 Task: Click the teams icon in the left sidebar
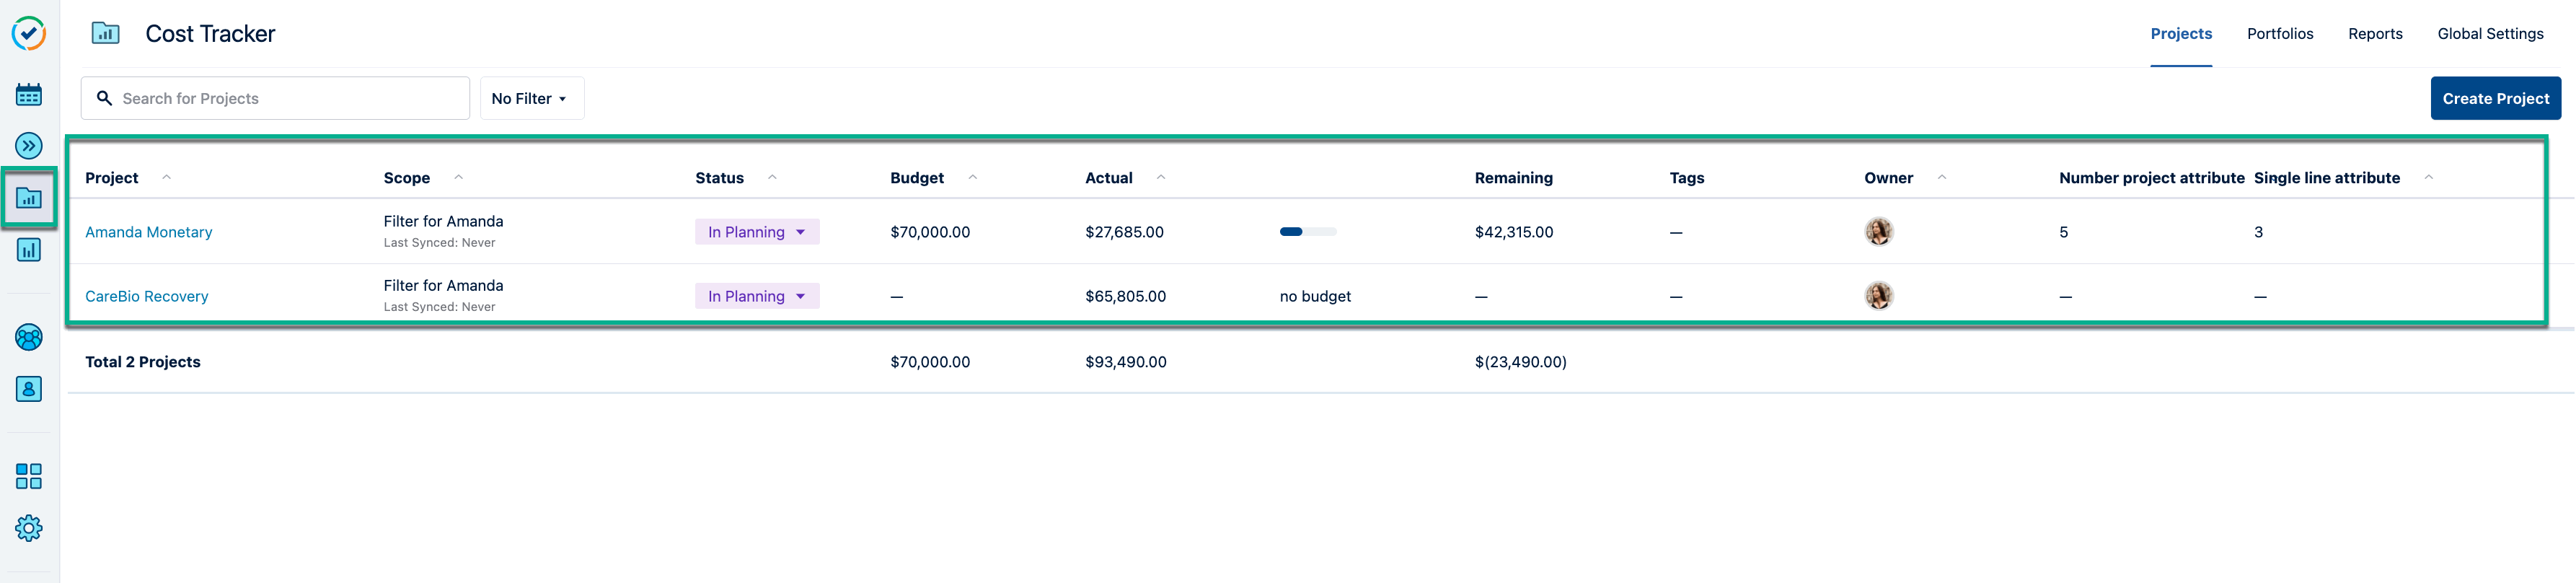29,337
